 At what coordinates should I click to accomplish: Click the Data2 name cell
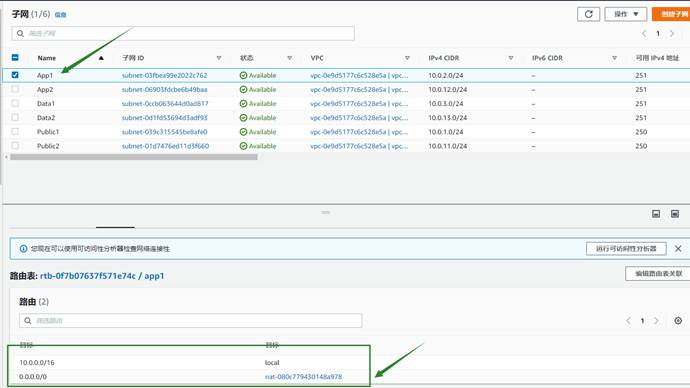tap(46, 117)
